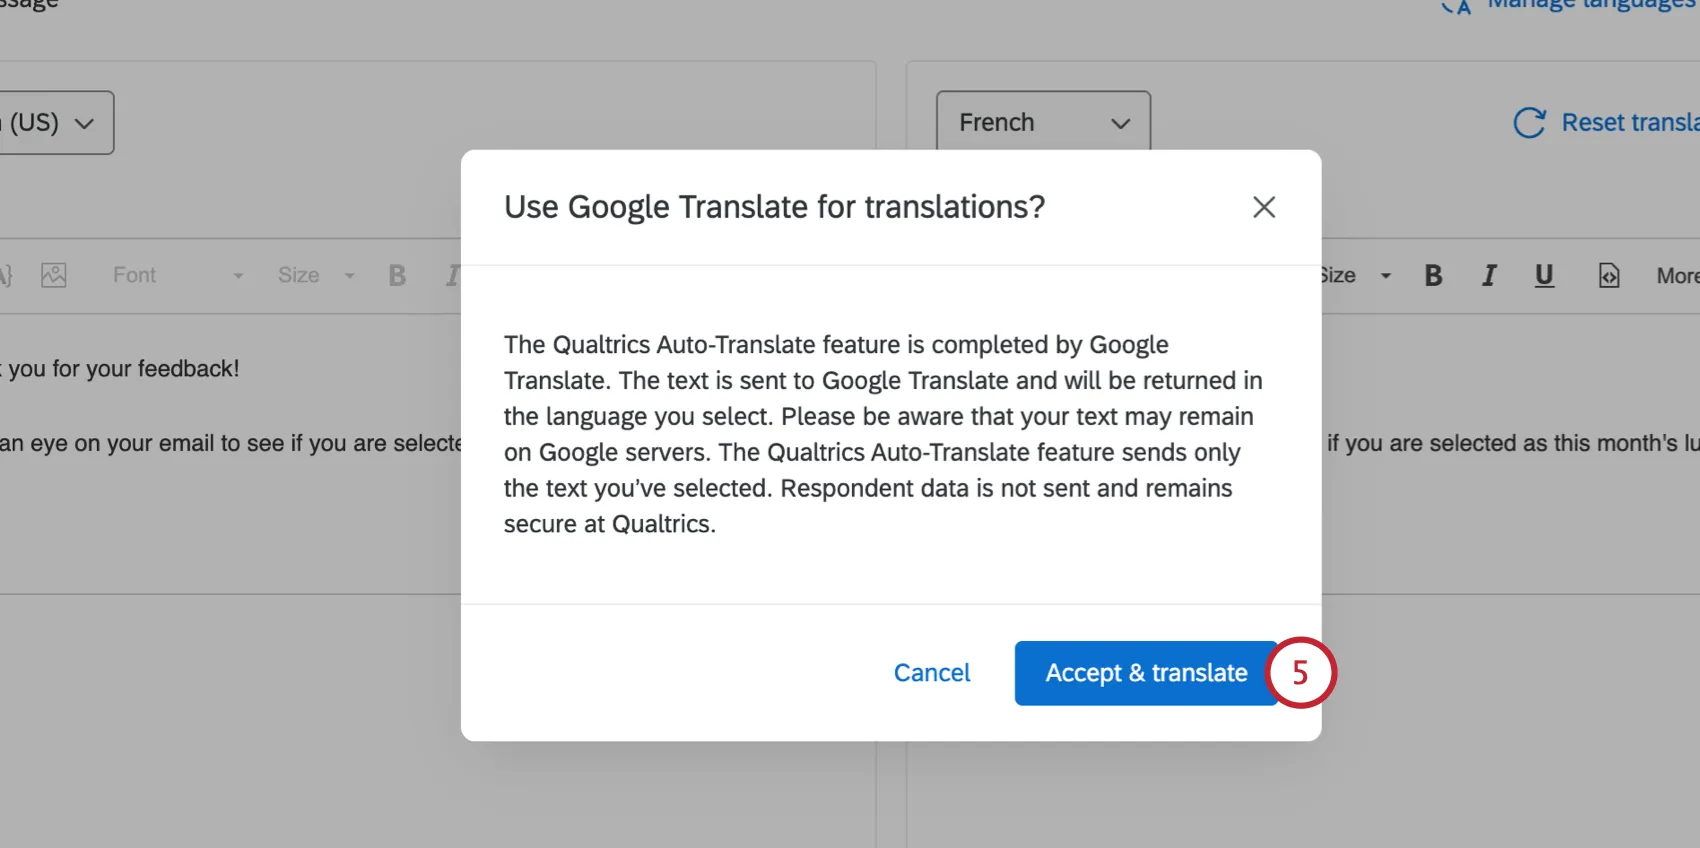1700x848 pixels.
Task: Toggle bold in the left editor toolbar
Action: click(397, 275)
